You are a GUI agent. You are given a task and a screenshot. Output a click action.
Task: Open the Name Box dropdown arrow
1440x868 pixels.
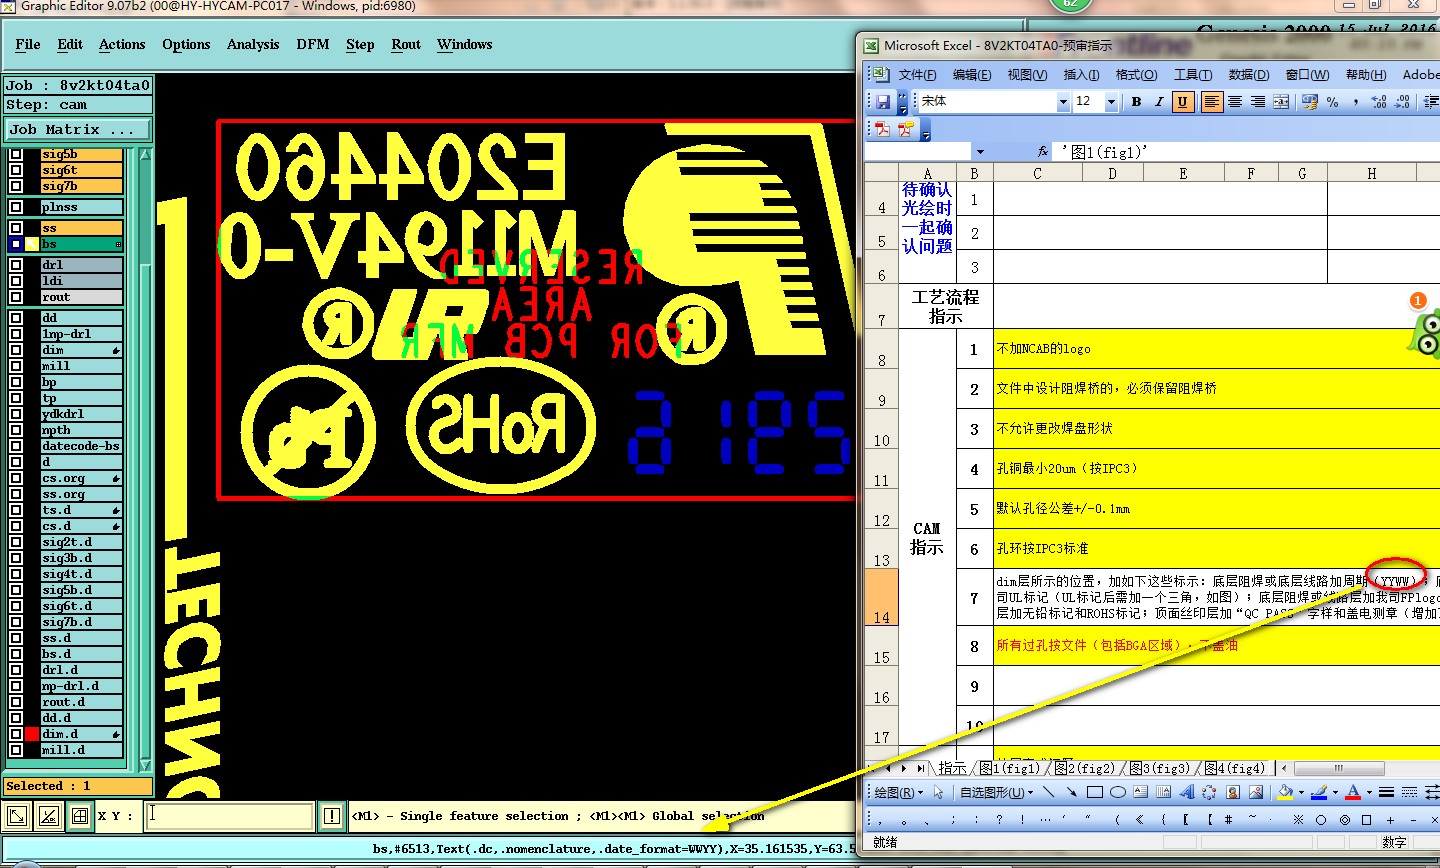point(980,152)
